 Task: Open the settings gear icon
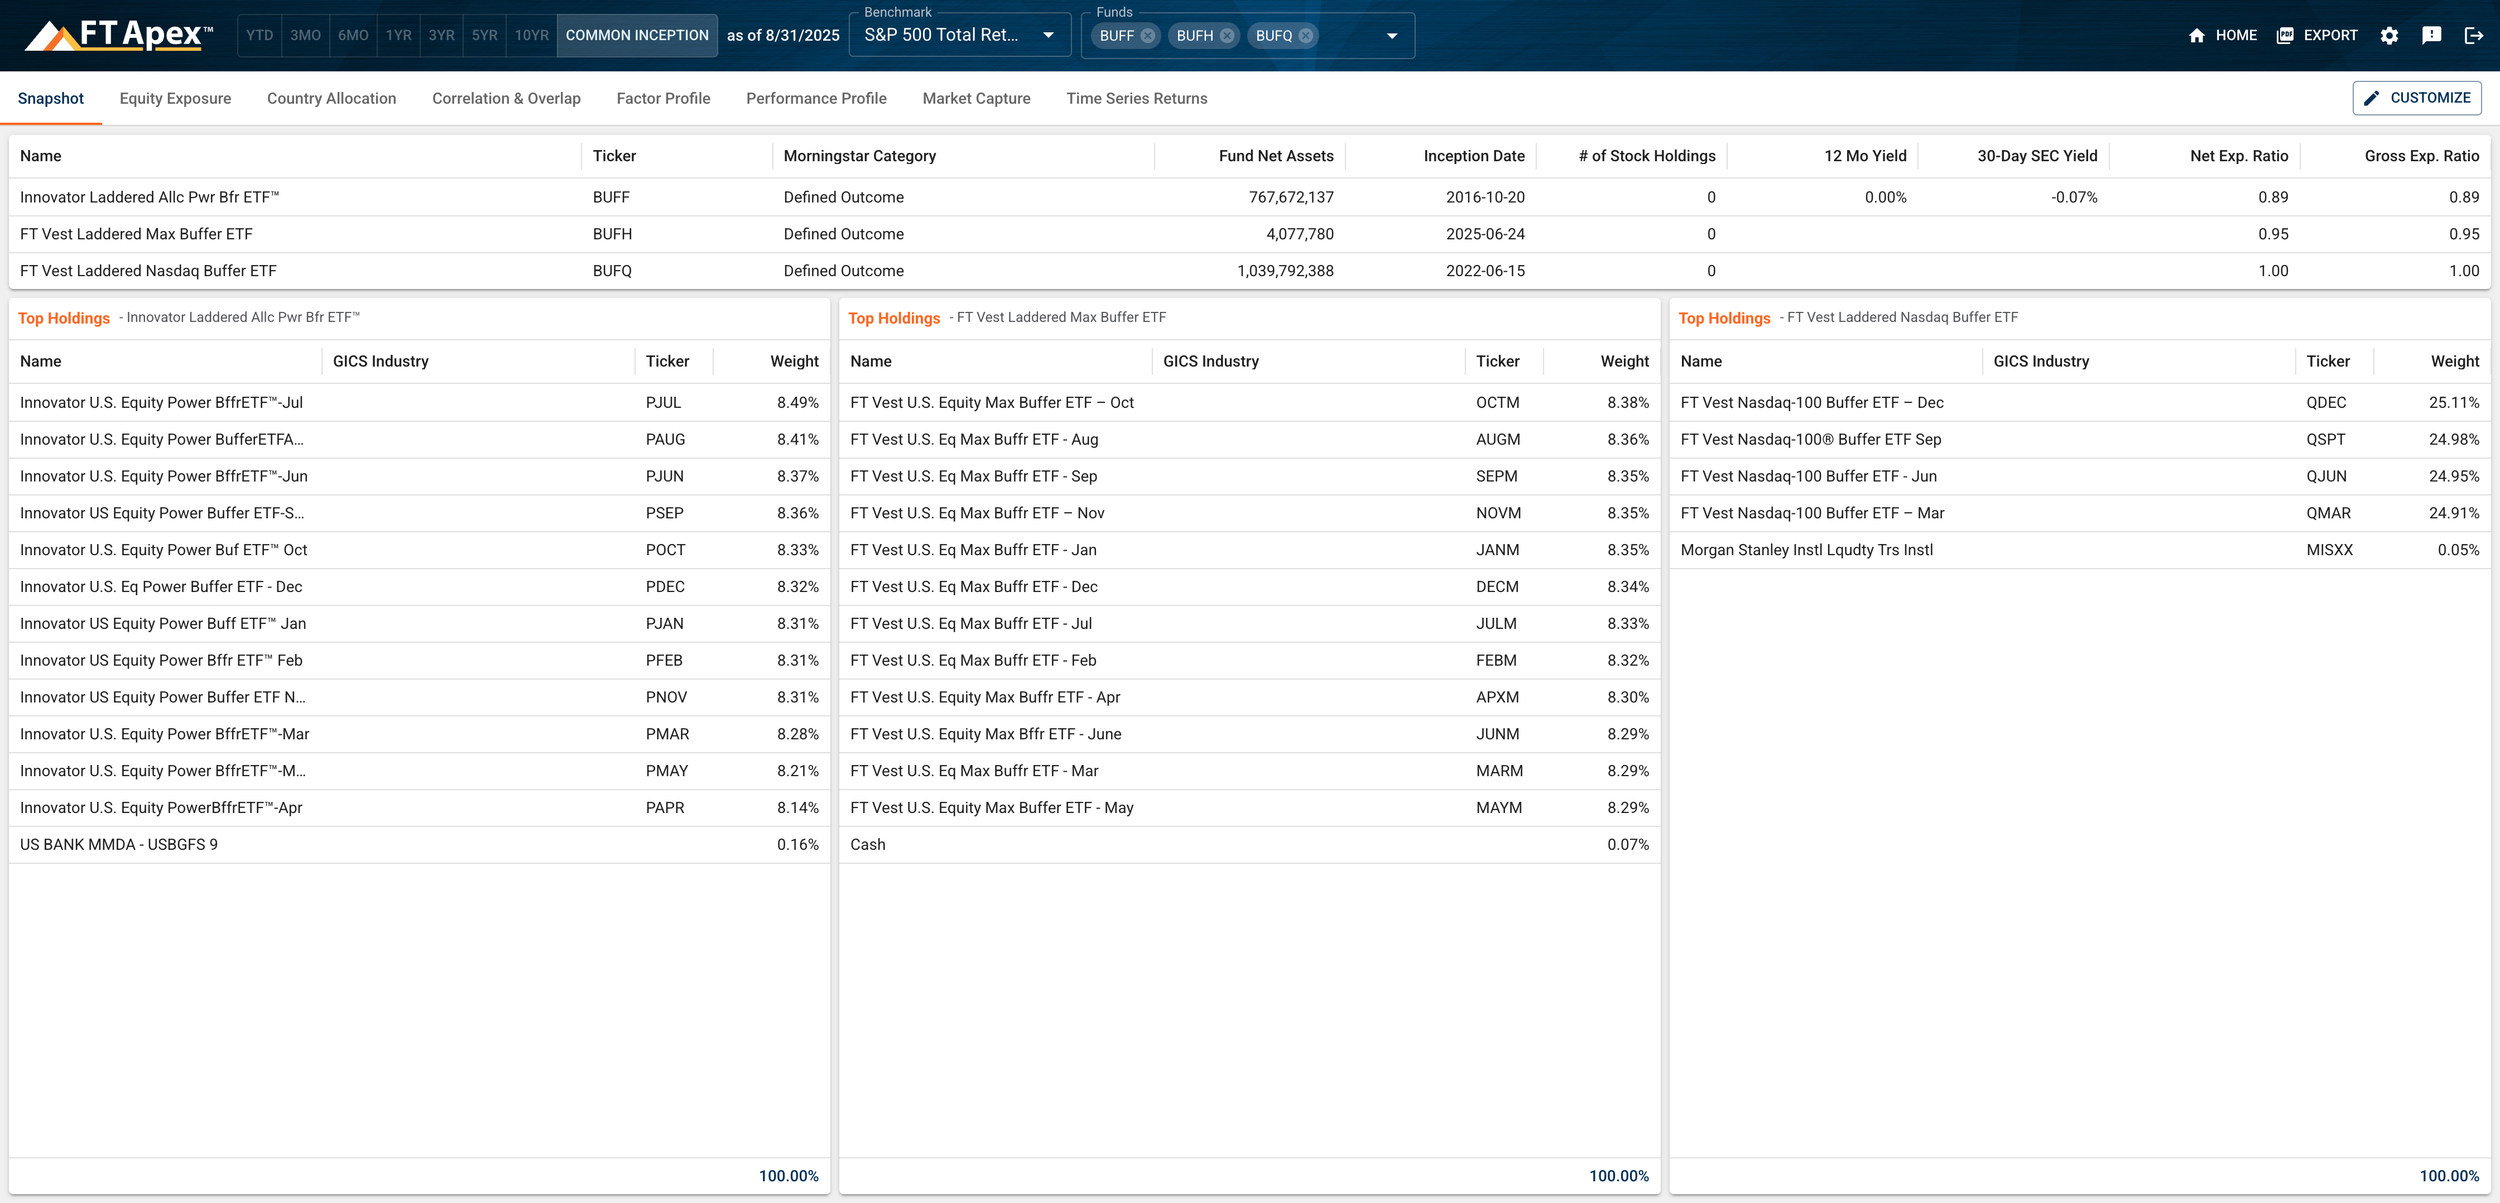[2389, 36]
